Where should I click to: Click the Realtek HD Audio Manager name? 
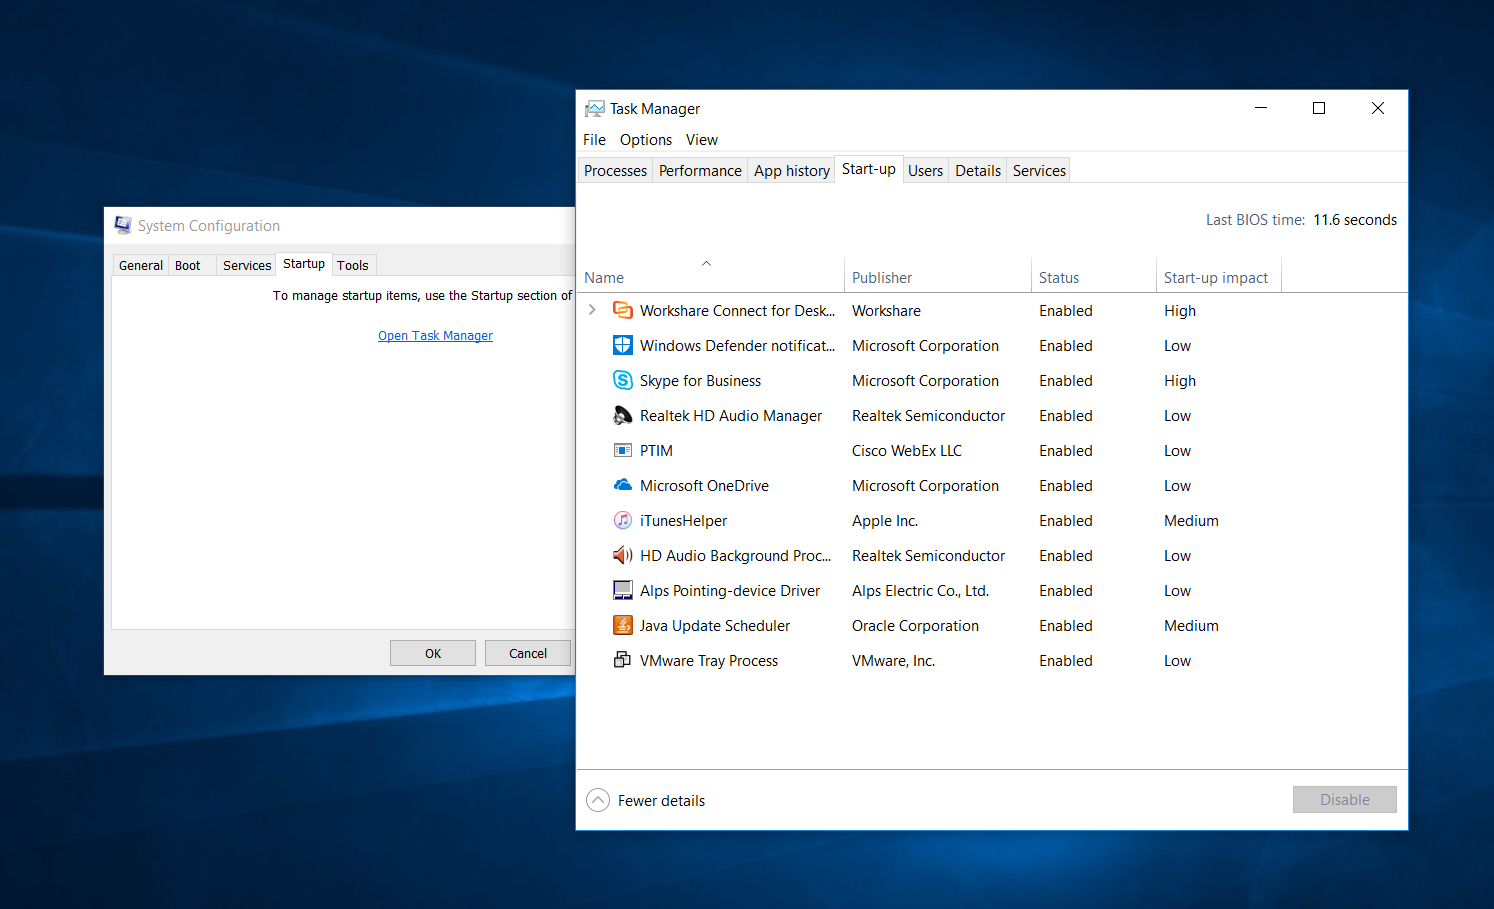click(731, 416)
